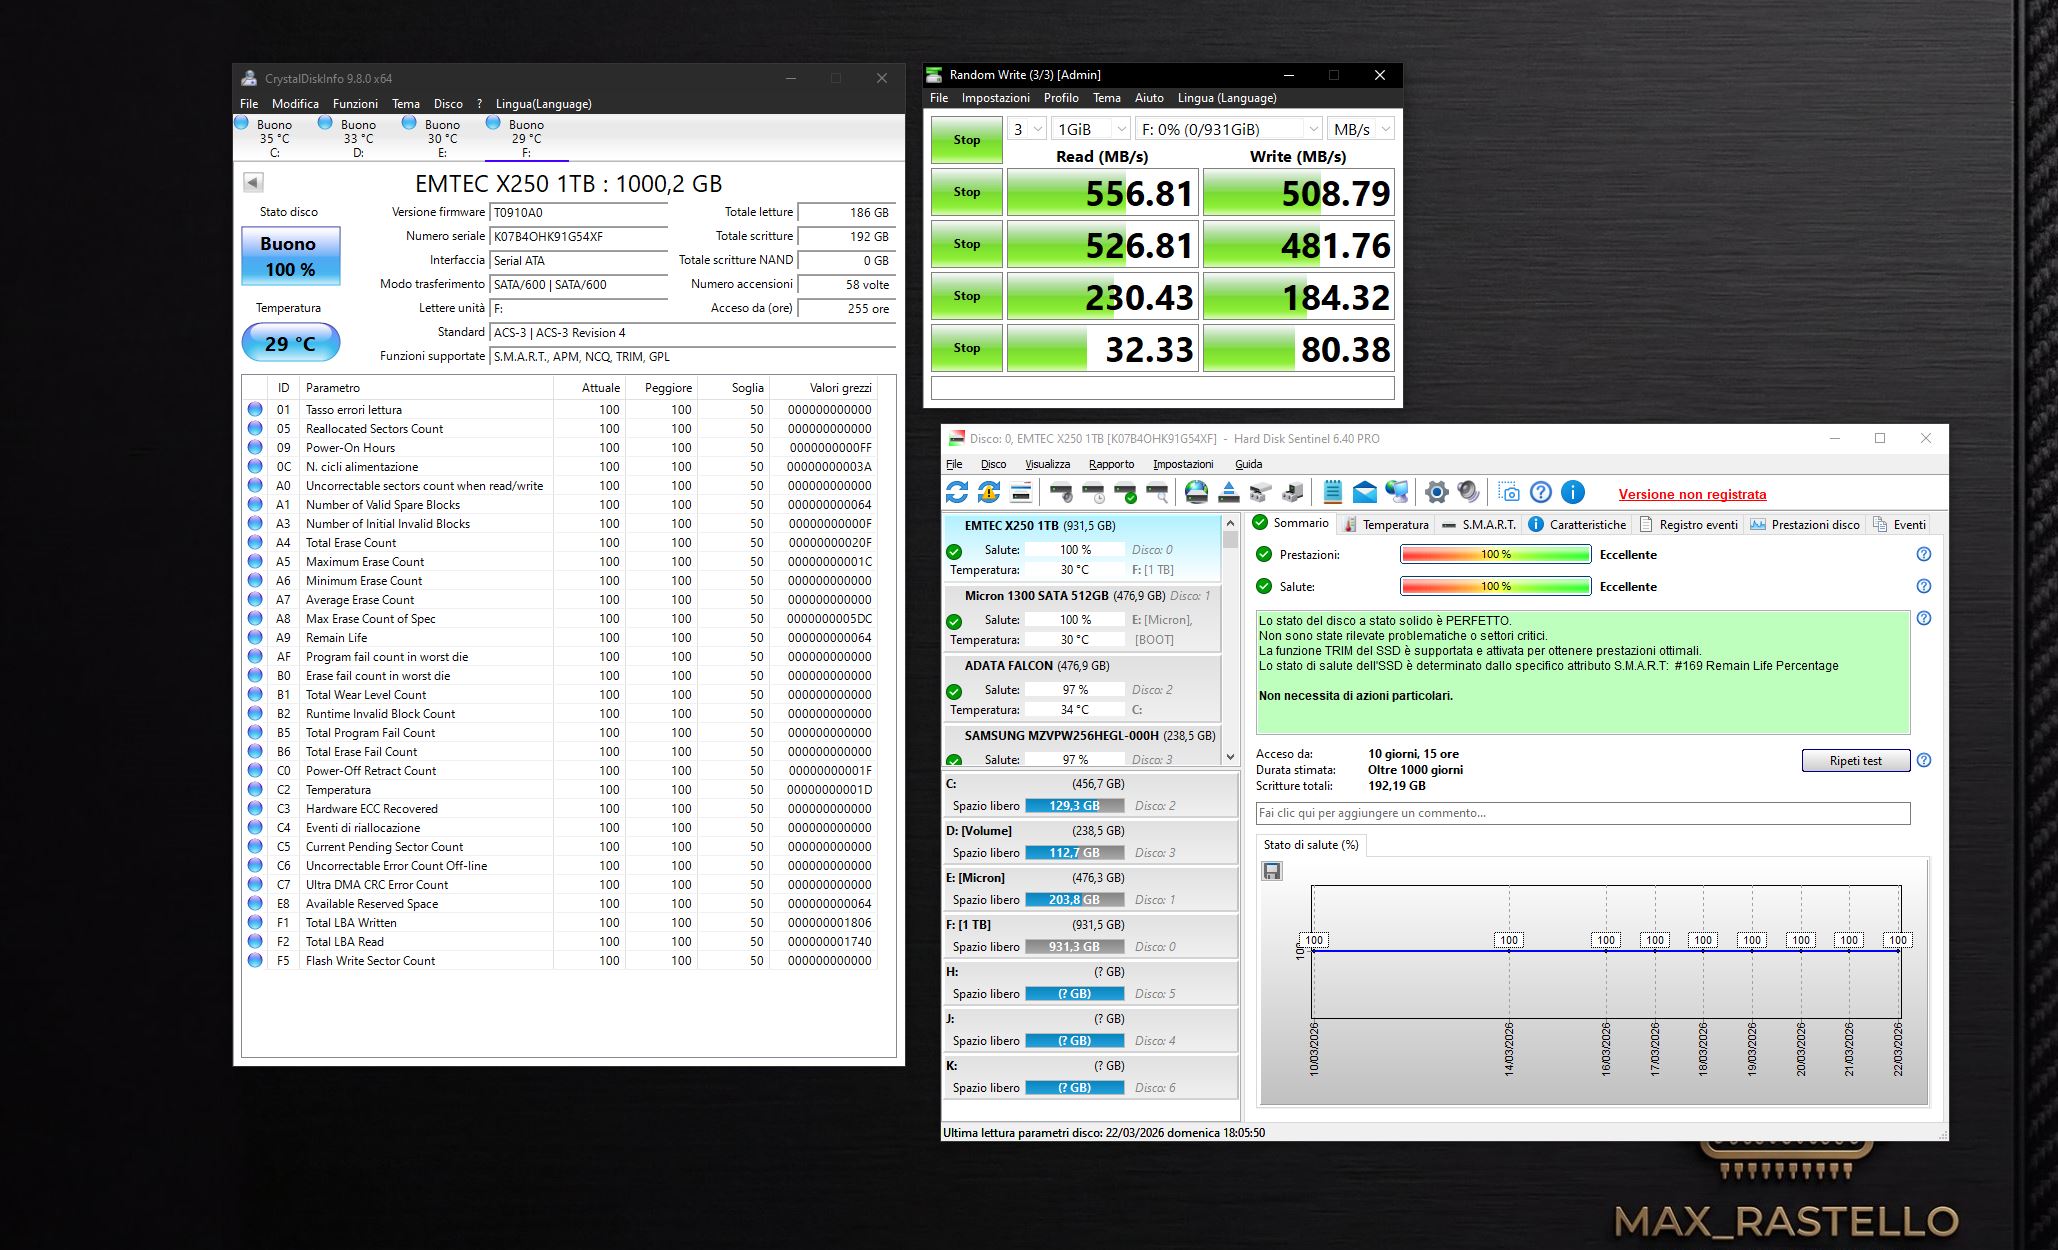This screenshot has width=2058, height=1250.
Task: Click the F: [1 TB] free space bar
Action: click(x=1074, y=947)
